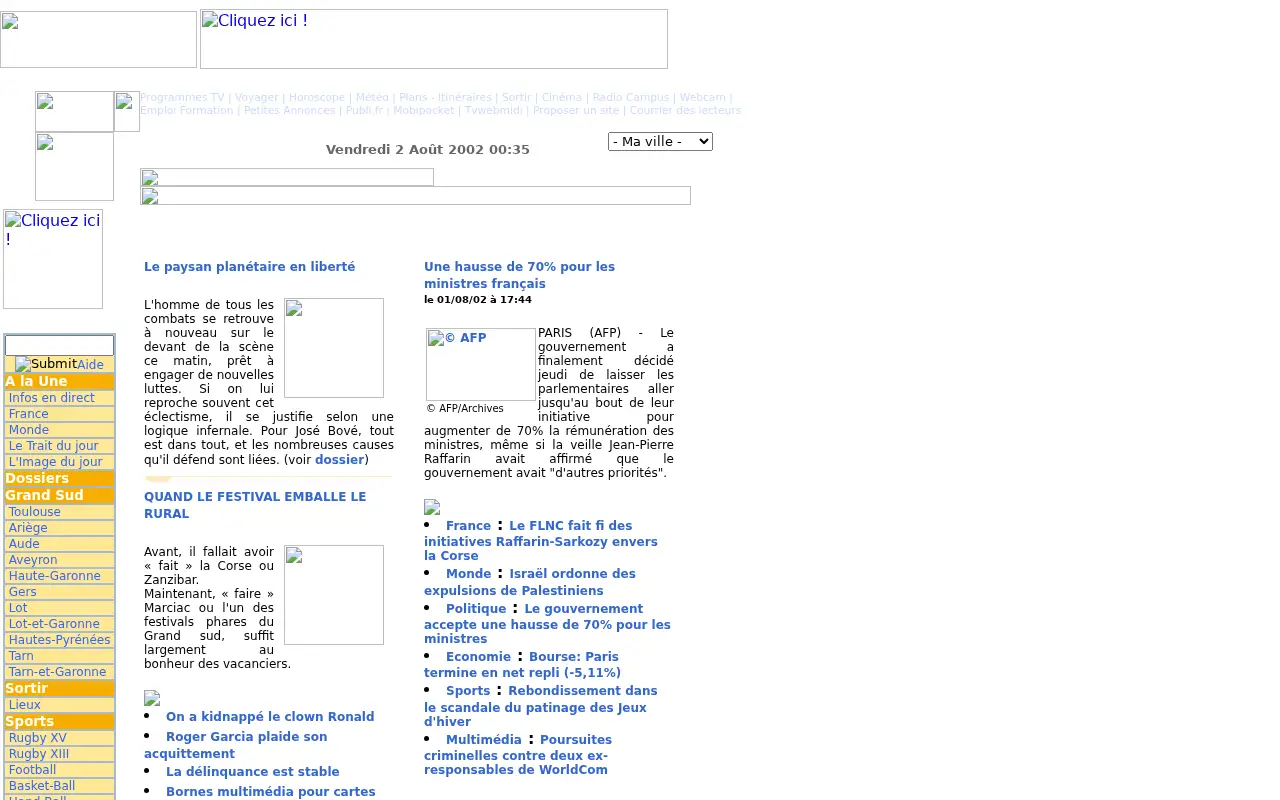Viewport: 1280px width, 800px height.
Task: Select Tarn-et-Garonne in the sidebar
Action: click(x=59, y=672)
